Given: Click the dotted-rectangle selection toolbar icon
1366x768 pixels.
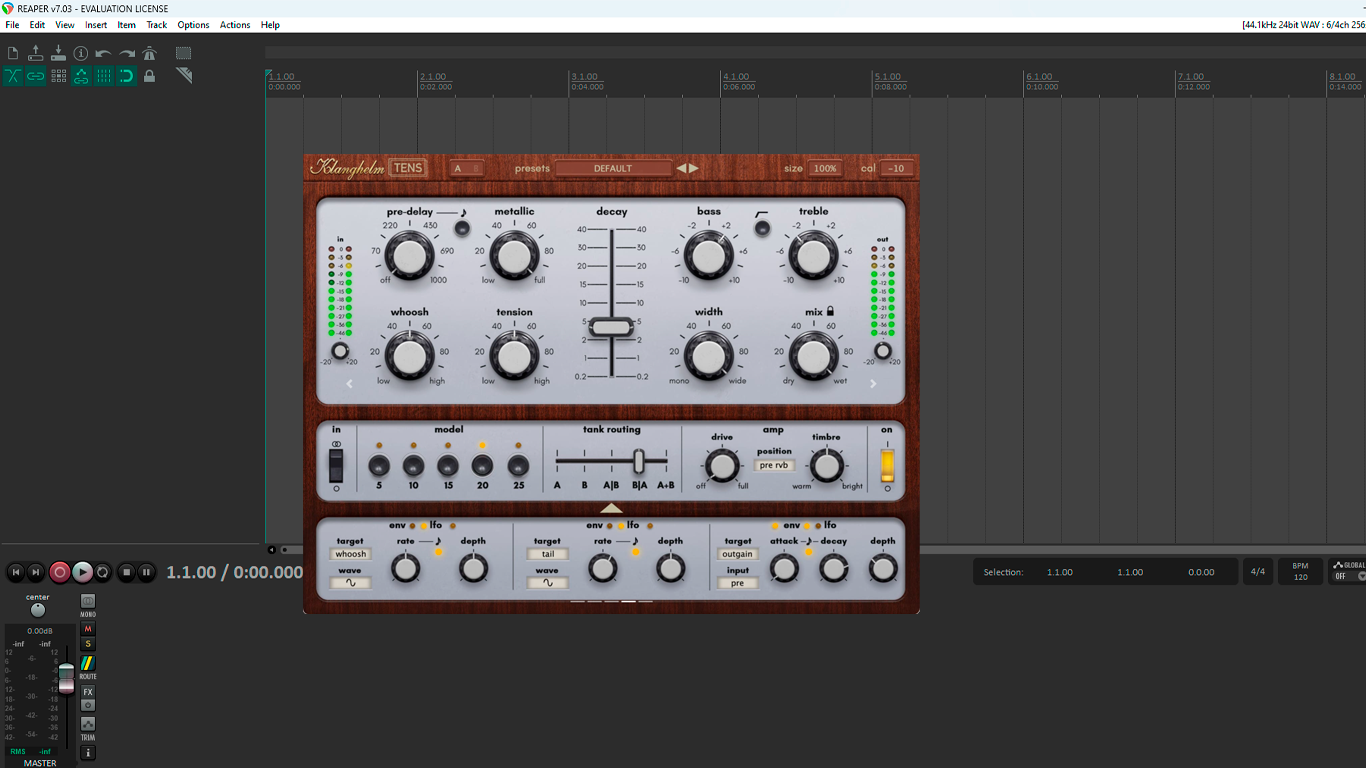Looking at the screenshot, I should click(x=183, y=53).
